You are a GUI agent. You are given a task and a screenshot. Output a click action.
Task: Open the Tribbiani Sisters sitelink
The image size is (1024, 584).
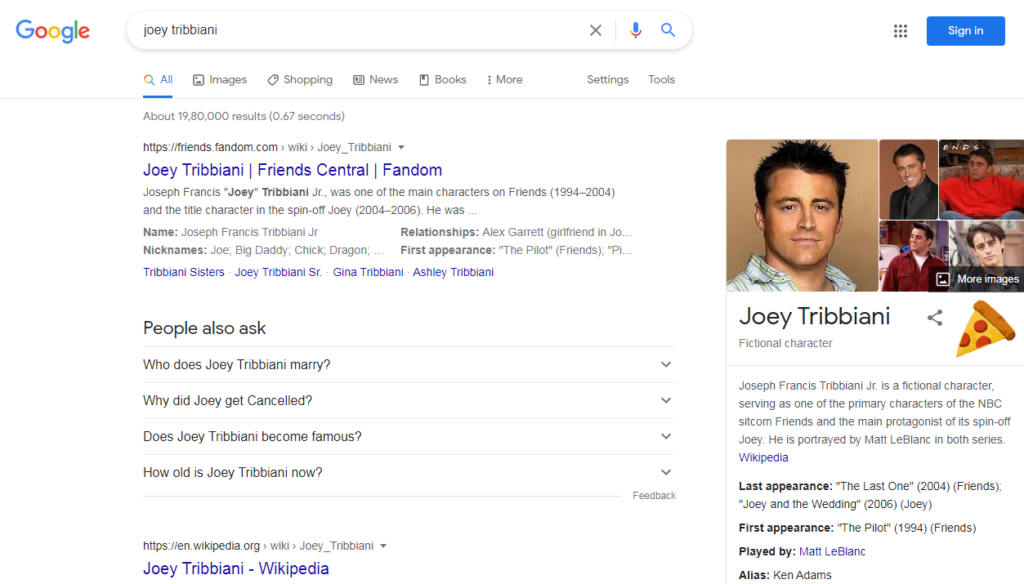[x=184, y=272]
